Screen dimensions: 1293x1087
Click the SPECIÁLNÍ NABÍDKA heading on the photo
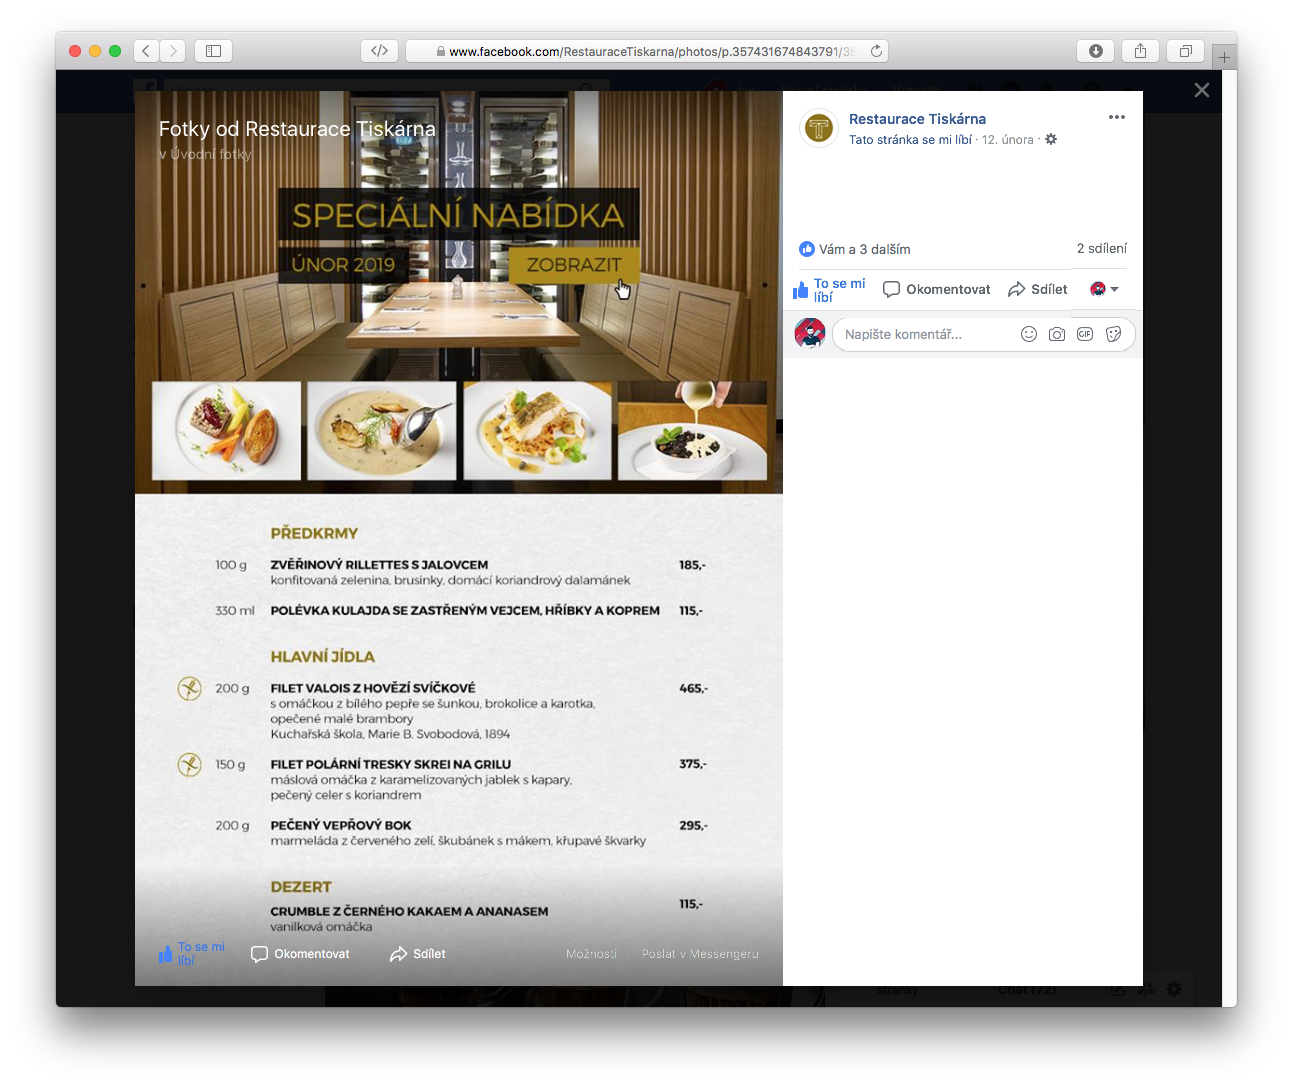point(458,215)
